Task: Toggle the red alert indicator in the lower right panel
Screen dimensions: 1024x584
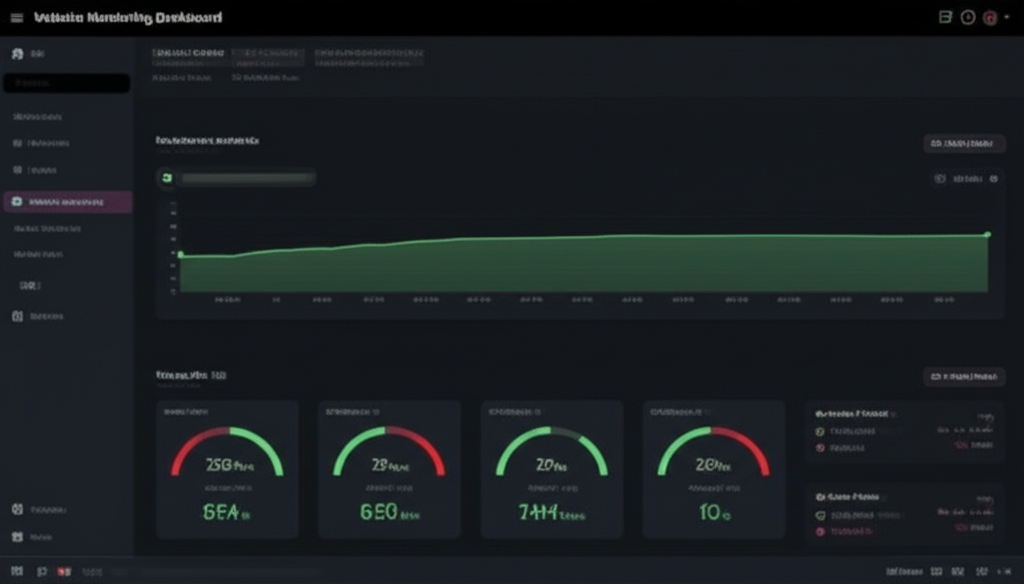Action: coord(821,532)
